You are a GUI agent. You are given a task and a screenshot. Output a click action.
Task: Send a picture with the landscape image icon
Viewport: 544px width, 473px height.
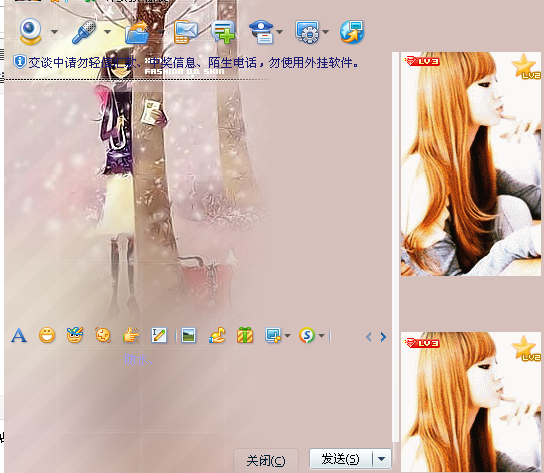(x=188, y=336)
